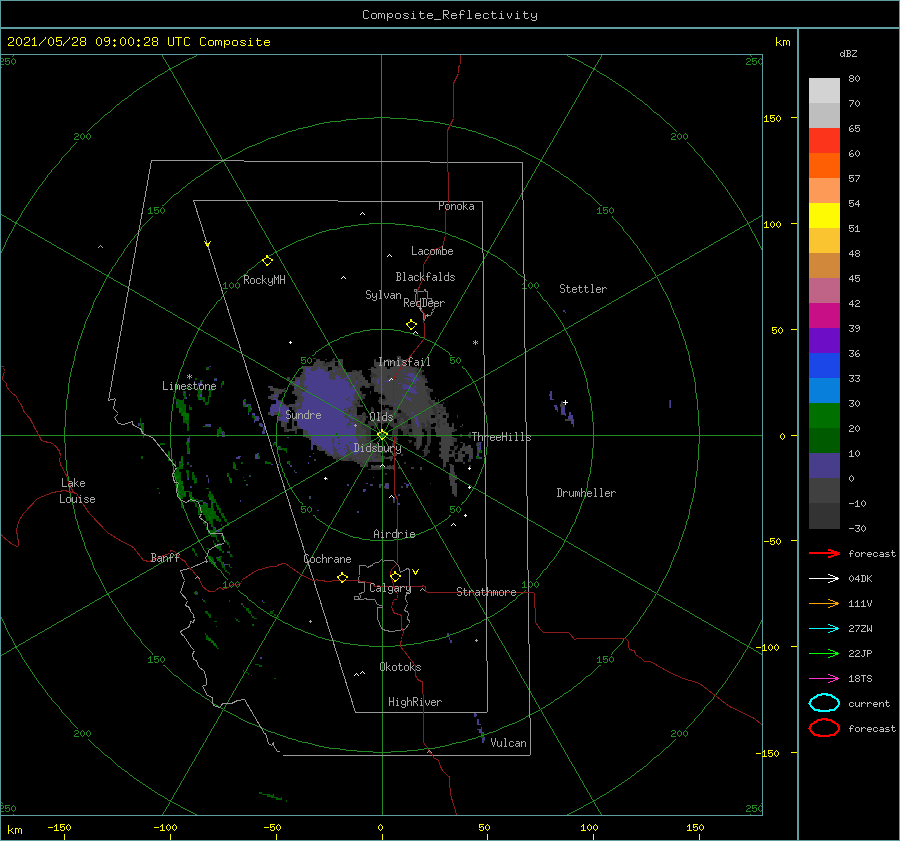Viewport: 900px width, 841px height.
Task: Click the Sylvan label
Action: [x=383, y=295]
